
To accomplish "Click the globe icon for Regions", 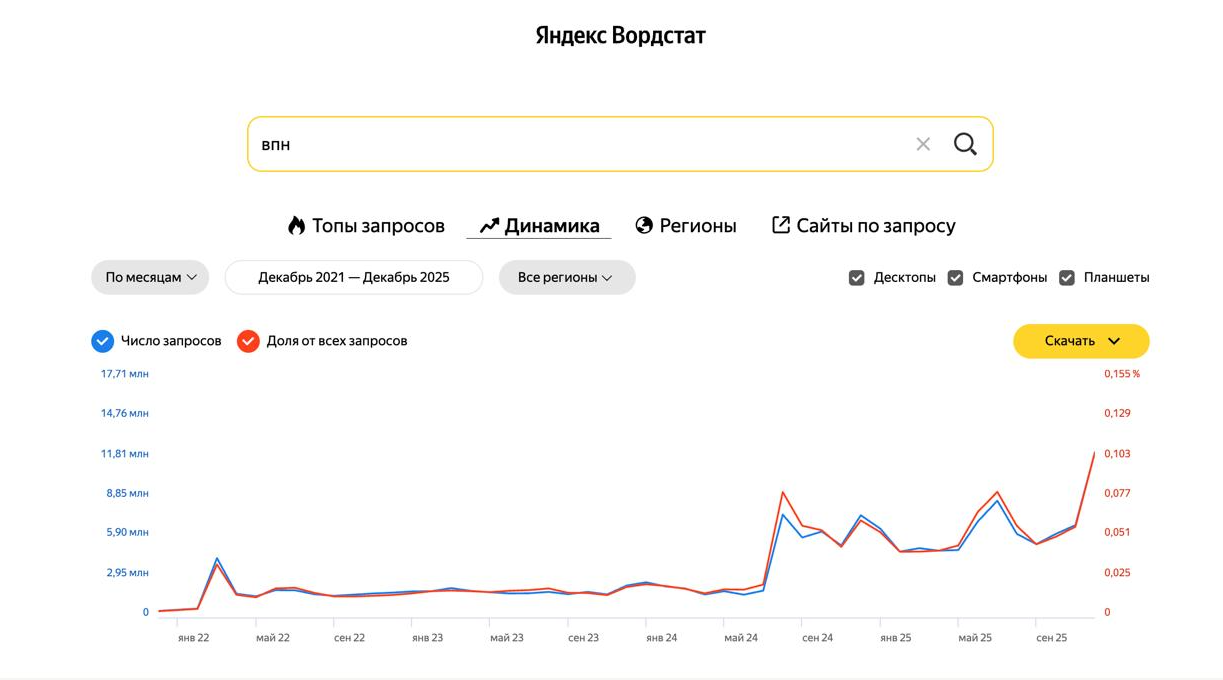I will [x=644, y=226].
